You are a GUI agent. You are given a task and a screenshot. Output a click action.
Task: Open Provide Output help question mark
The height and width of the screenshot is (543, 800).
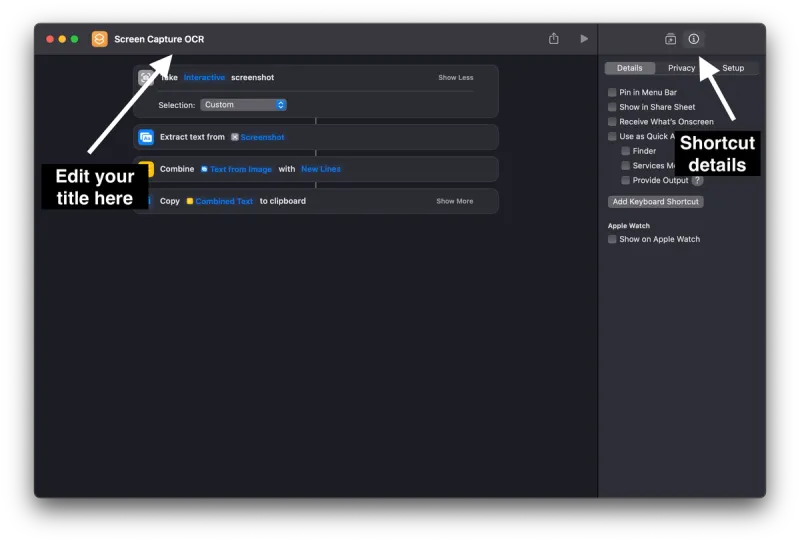pos(697,180)
